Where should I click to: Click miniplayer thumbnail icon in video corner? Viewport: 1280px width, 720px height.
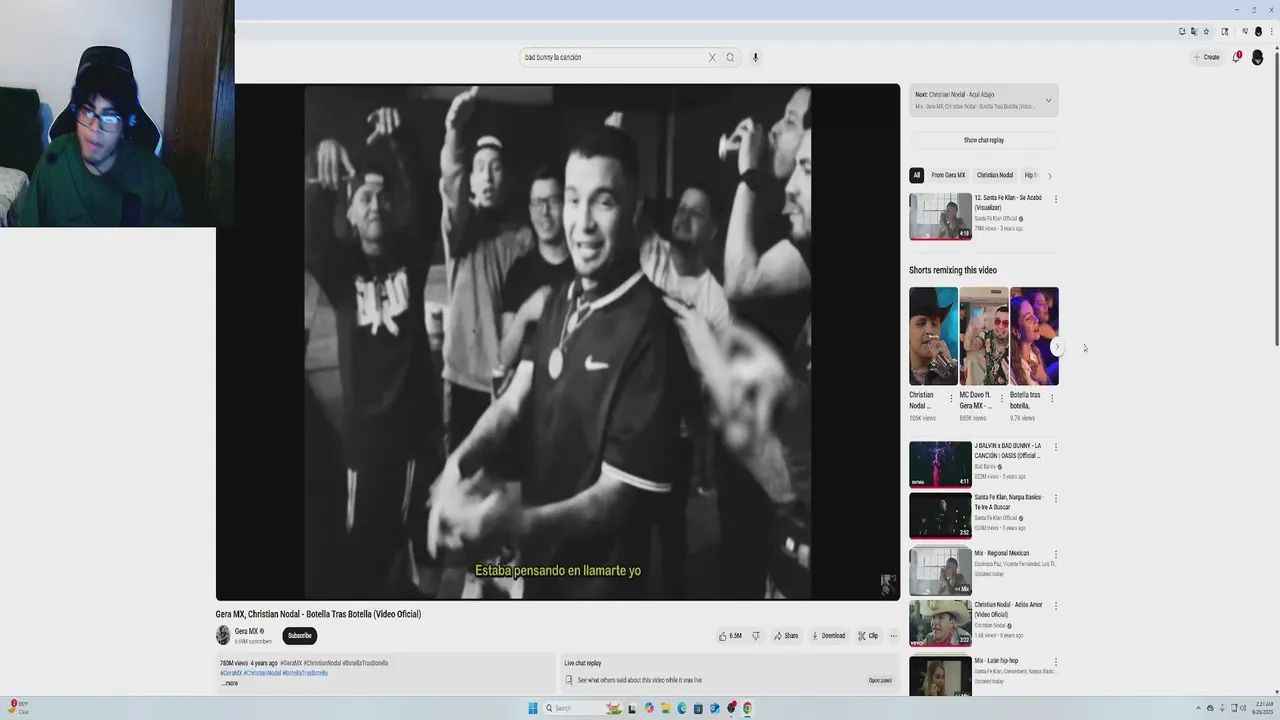pos(887,585)
